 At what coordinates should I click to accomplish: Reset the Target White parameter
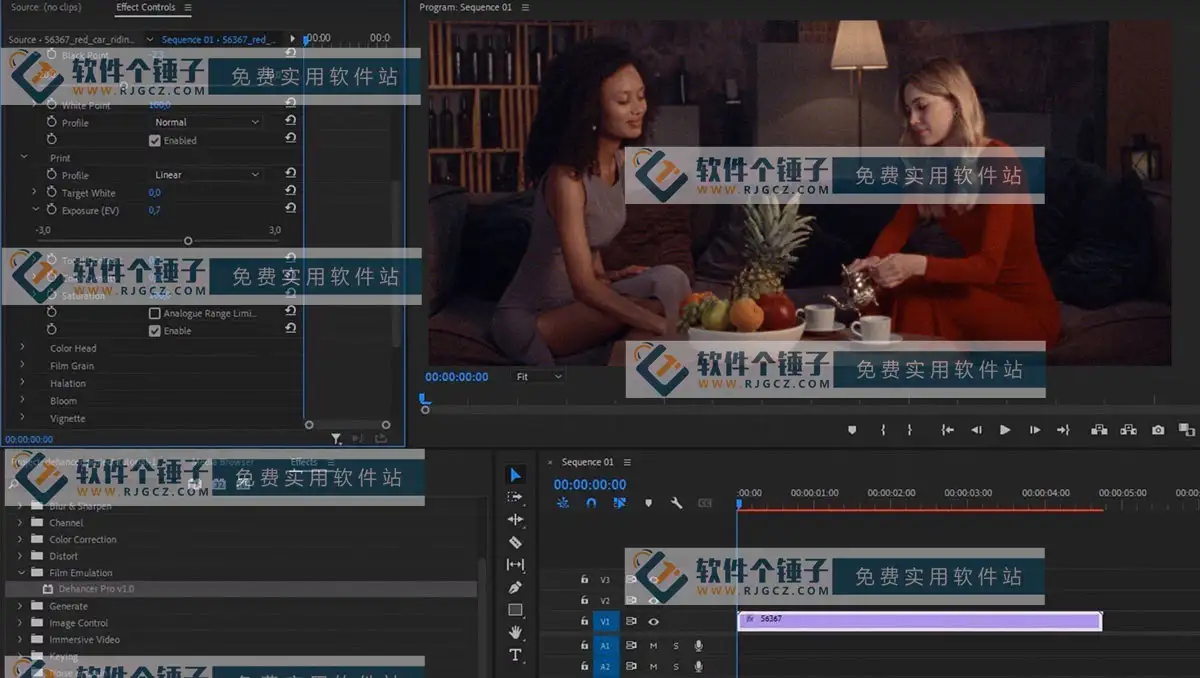pos(290,191)
